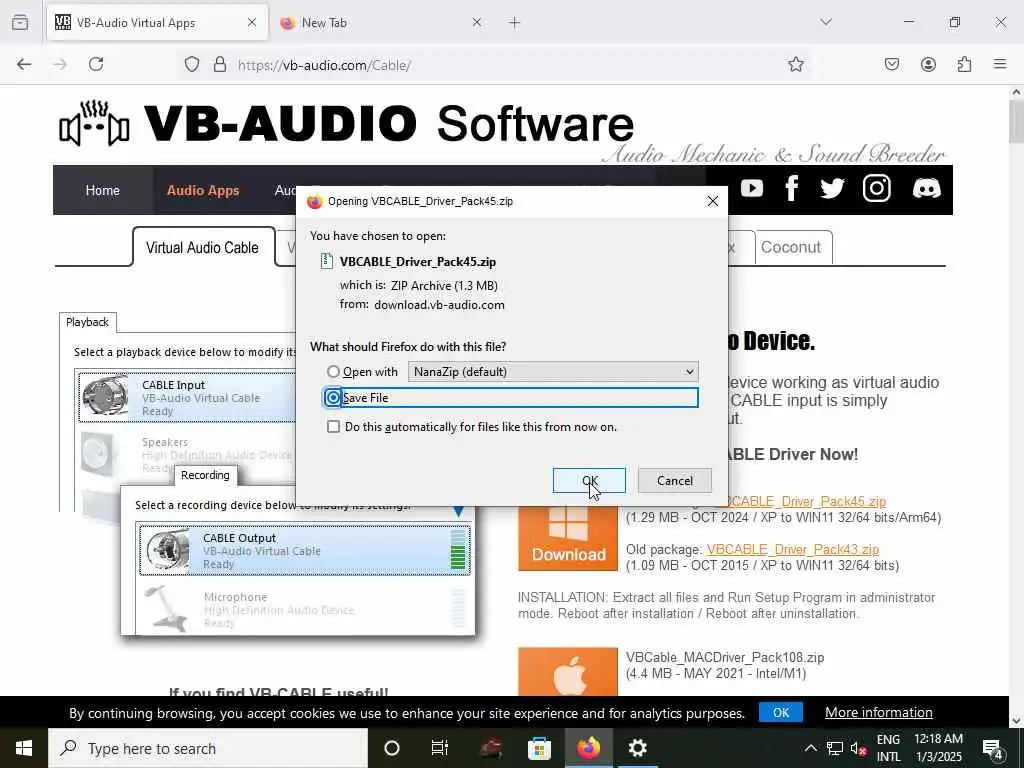Open the list all tabs chevron
The height and width of the screenshot is (768, 1024).
(x=826, y=23)
